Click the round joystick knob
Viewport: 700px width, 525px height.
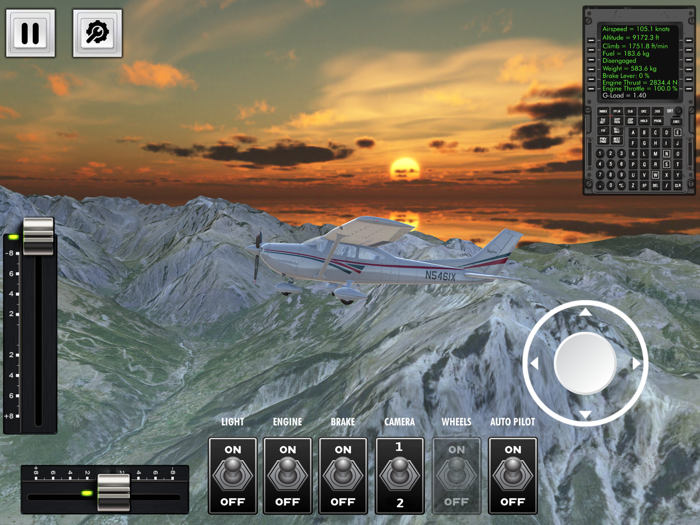pos(585,363)
